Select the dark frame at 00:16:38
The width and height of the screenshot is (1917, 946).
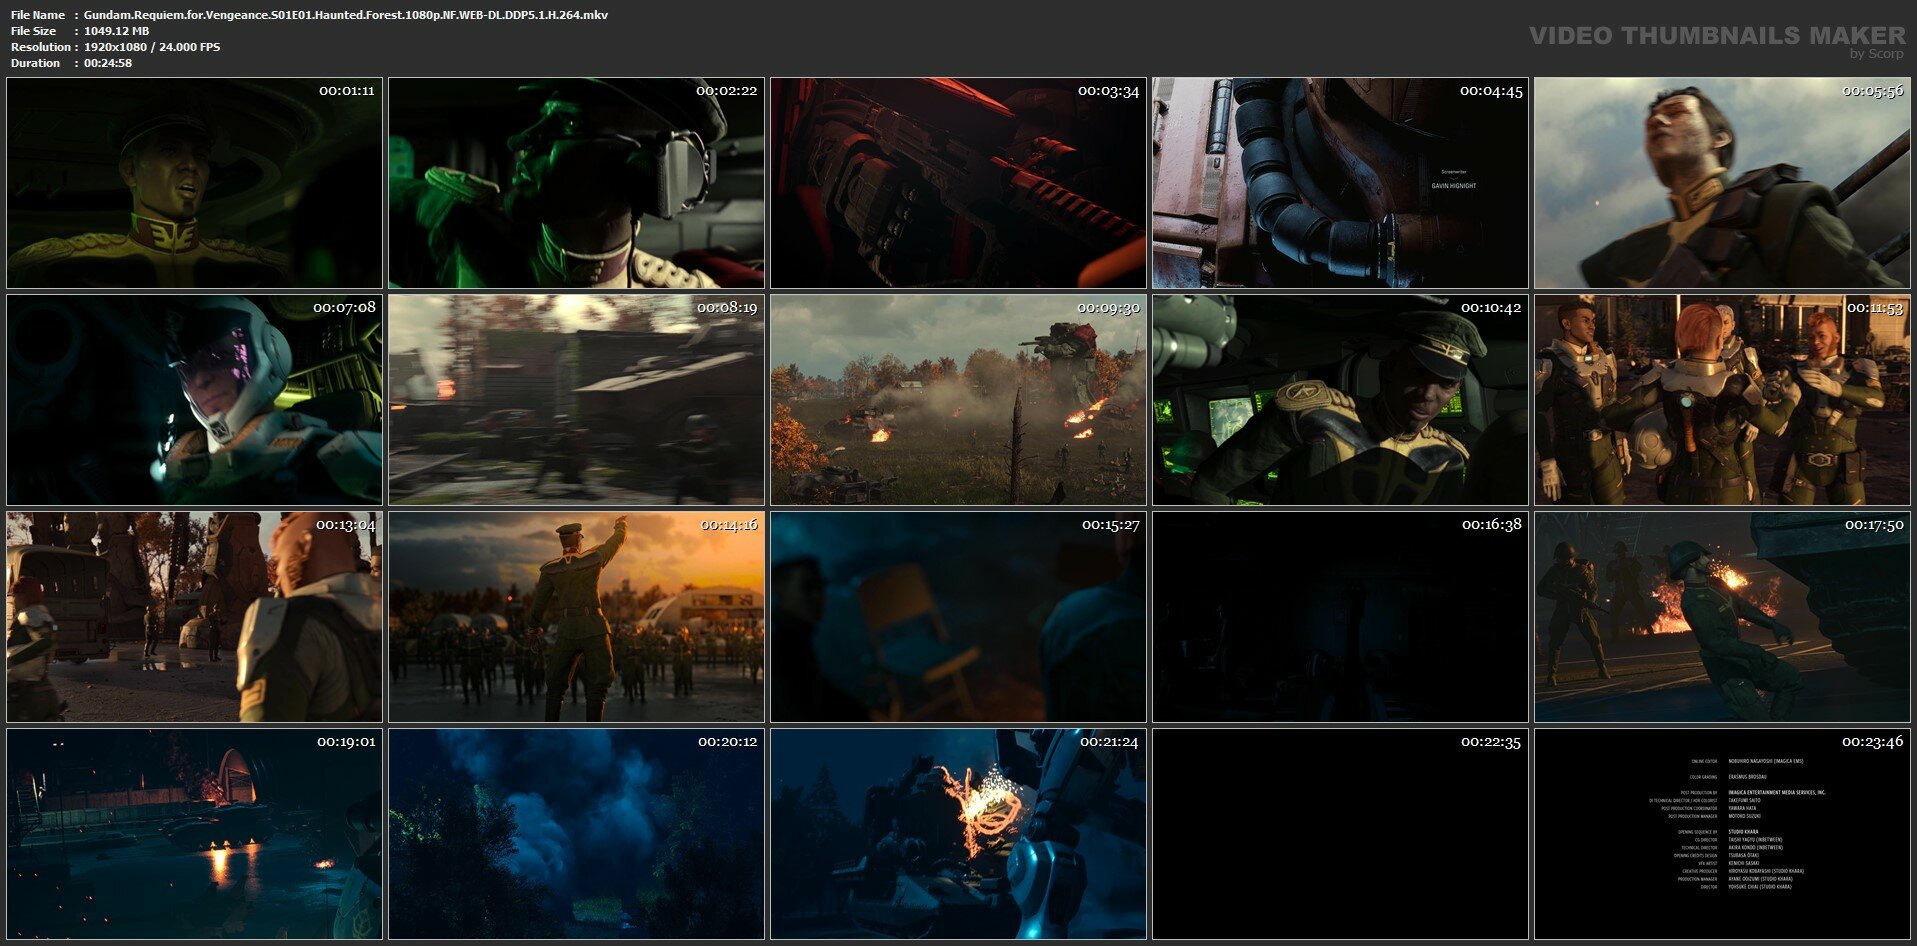tap(1340, 617)
